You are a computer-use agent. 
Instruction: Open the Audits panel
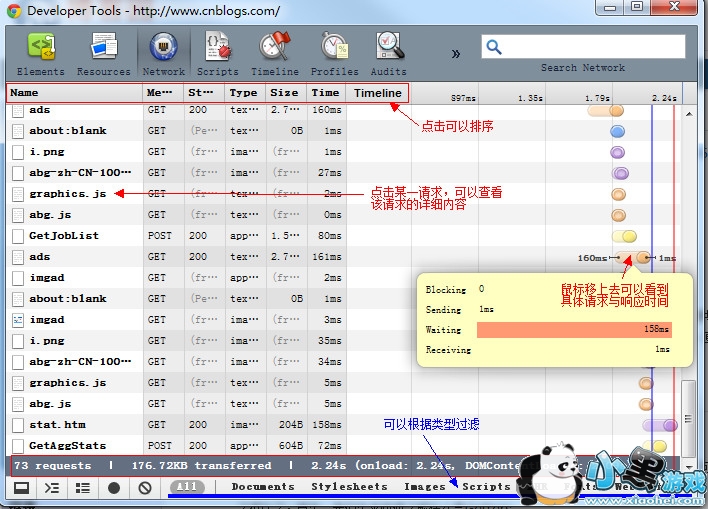[388, 53]
